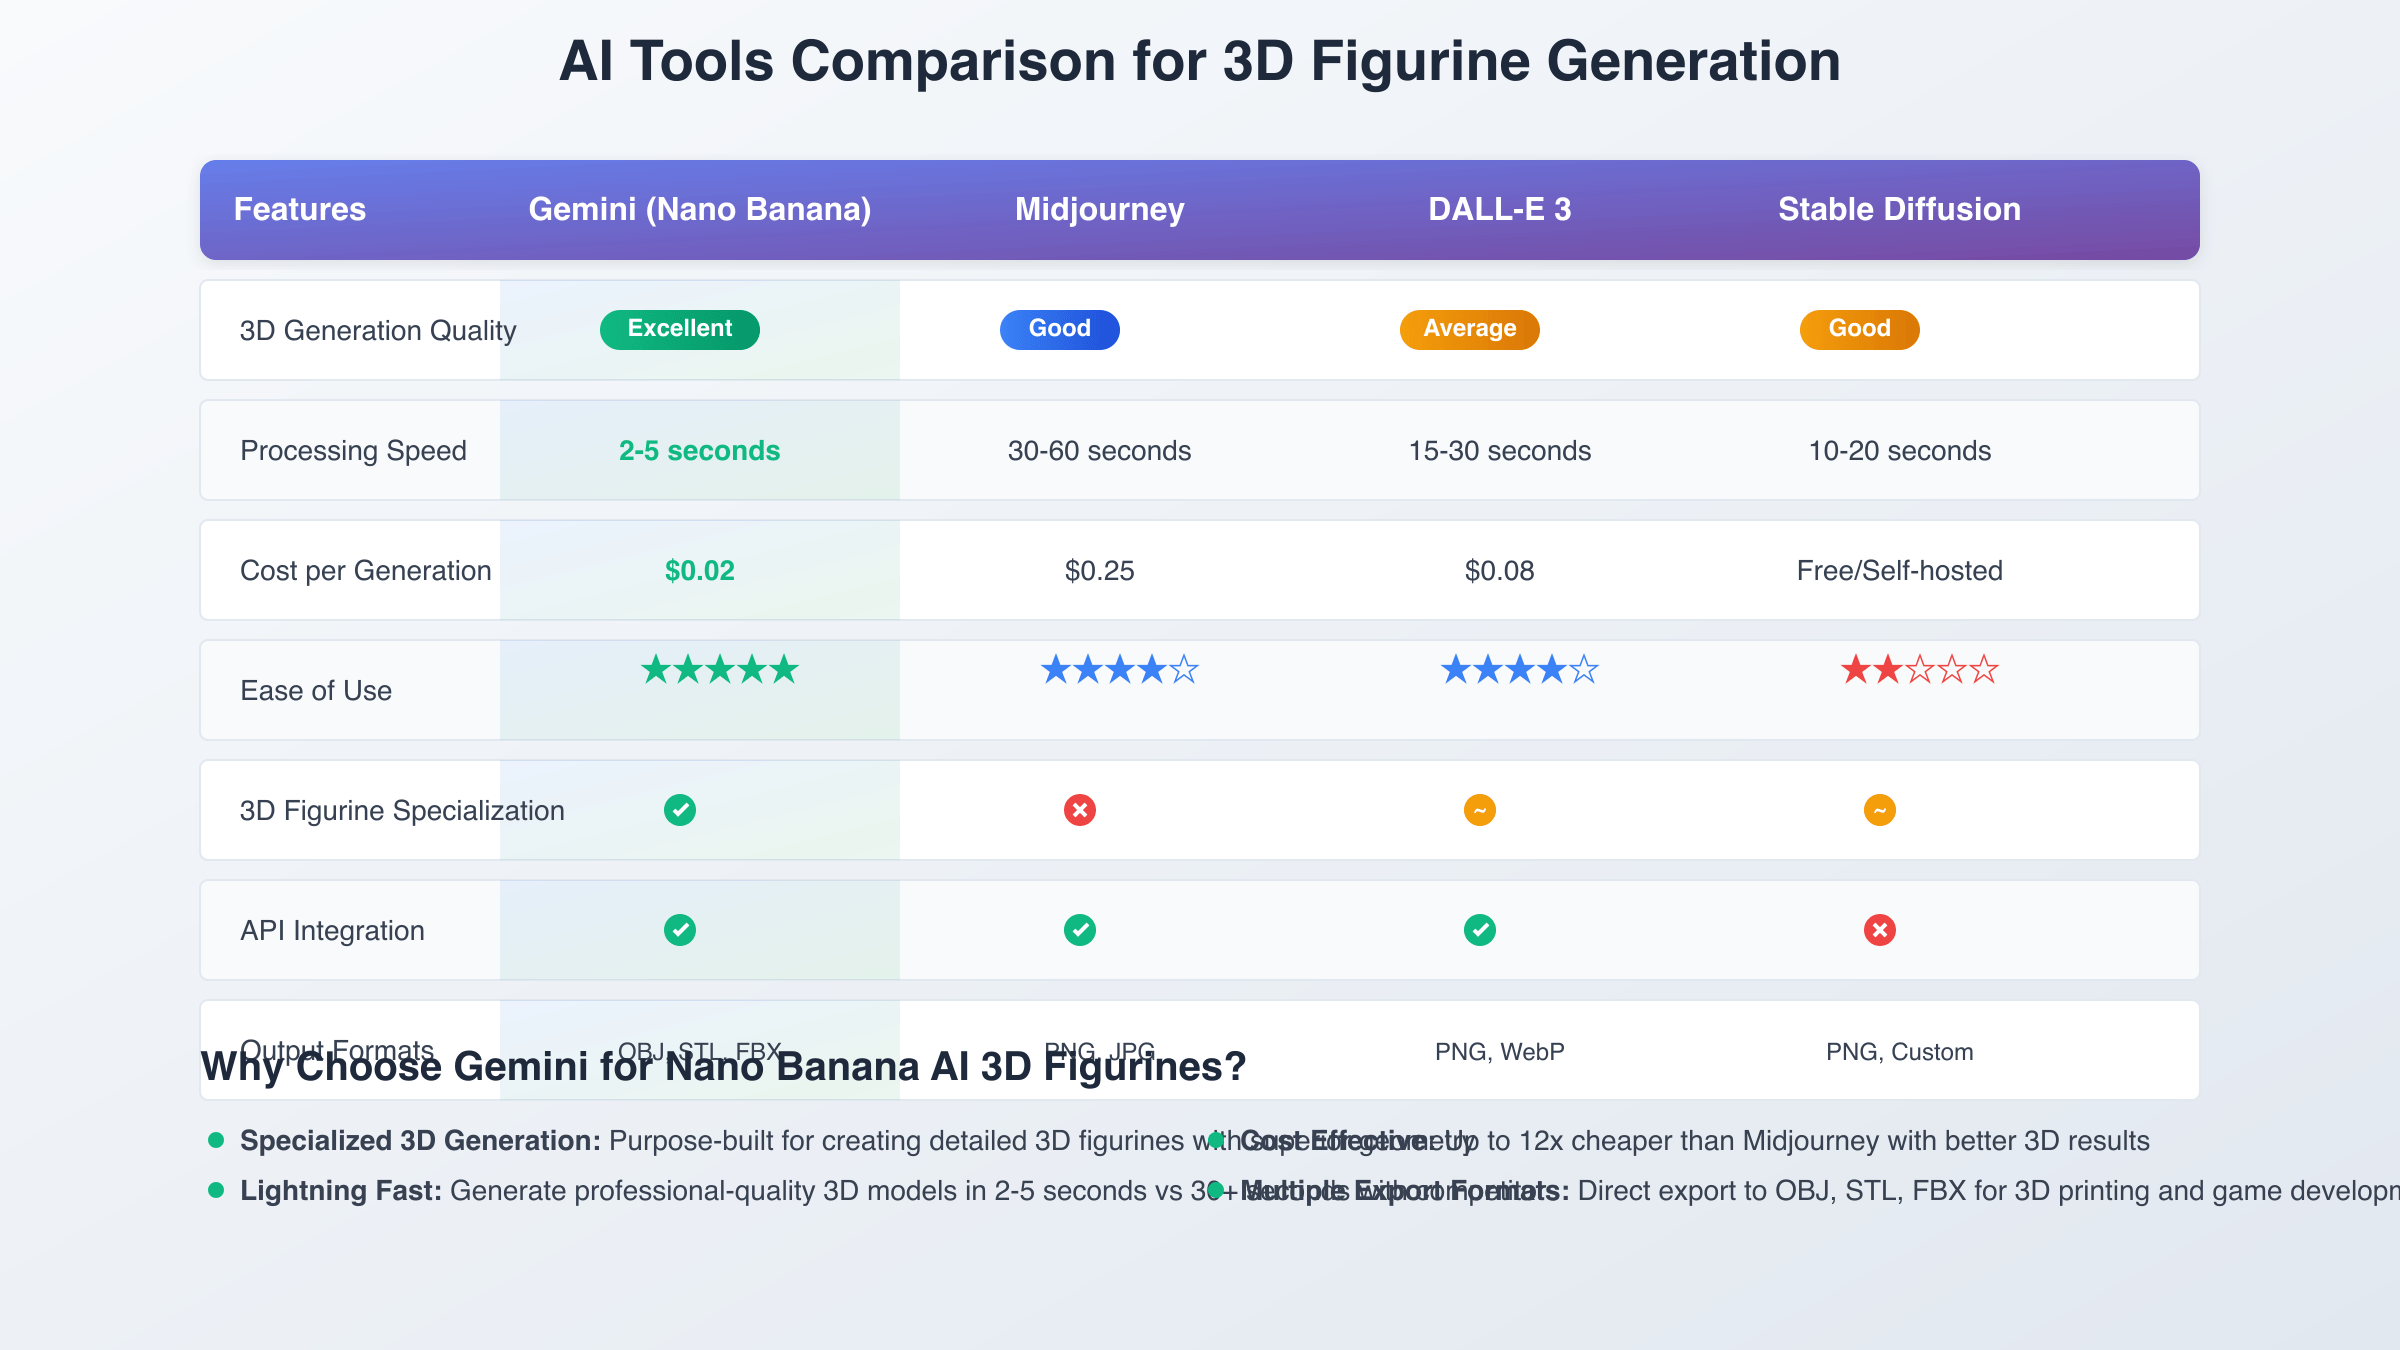Click Midjourney's red X for 3D Figurine Specialization
The height and width of the screenshot is (1350, 2400).
click(x=1080, y=810)
